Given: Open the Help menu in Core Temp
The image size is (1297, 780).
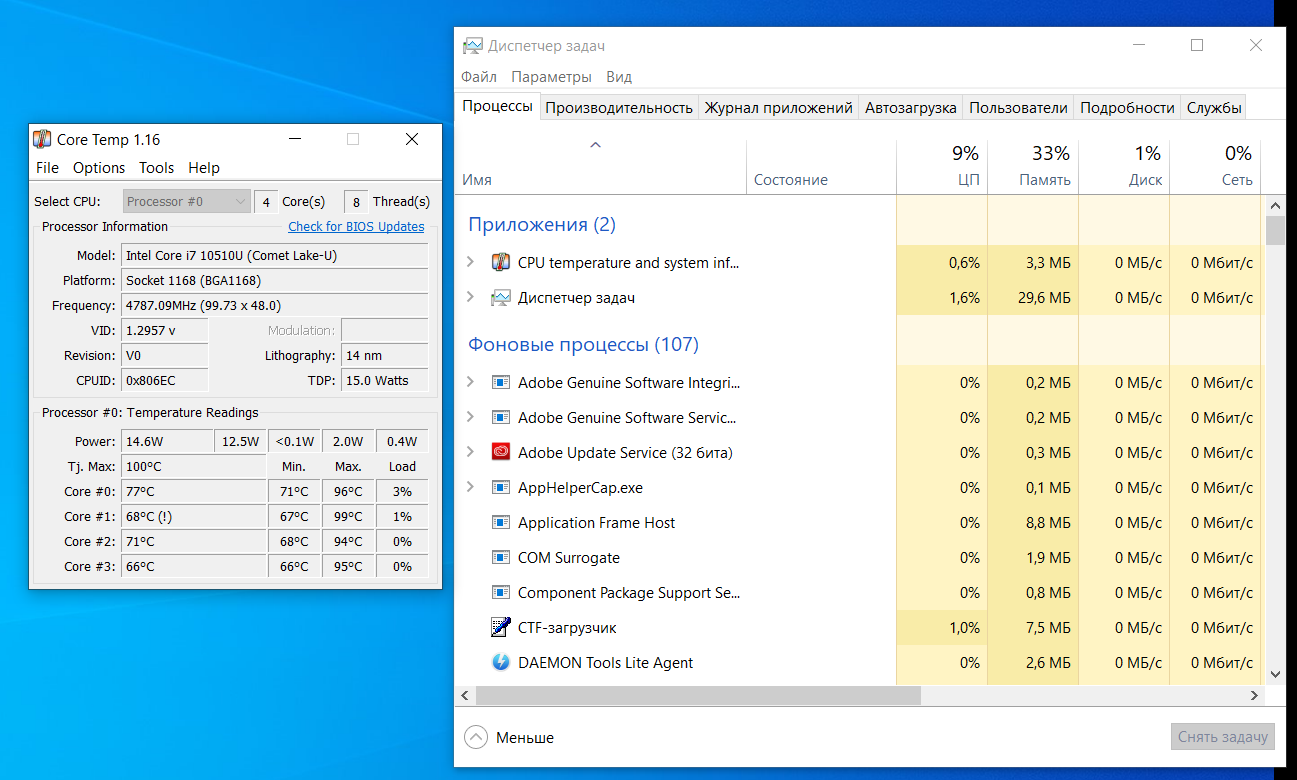Looking at the screenshot, I should coord(204,168).
